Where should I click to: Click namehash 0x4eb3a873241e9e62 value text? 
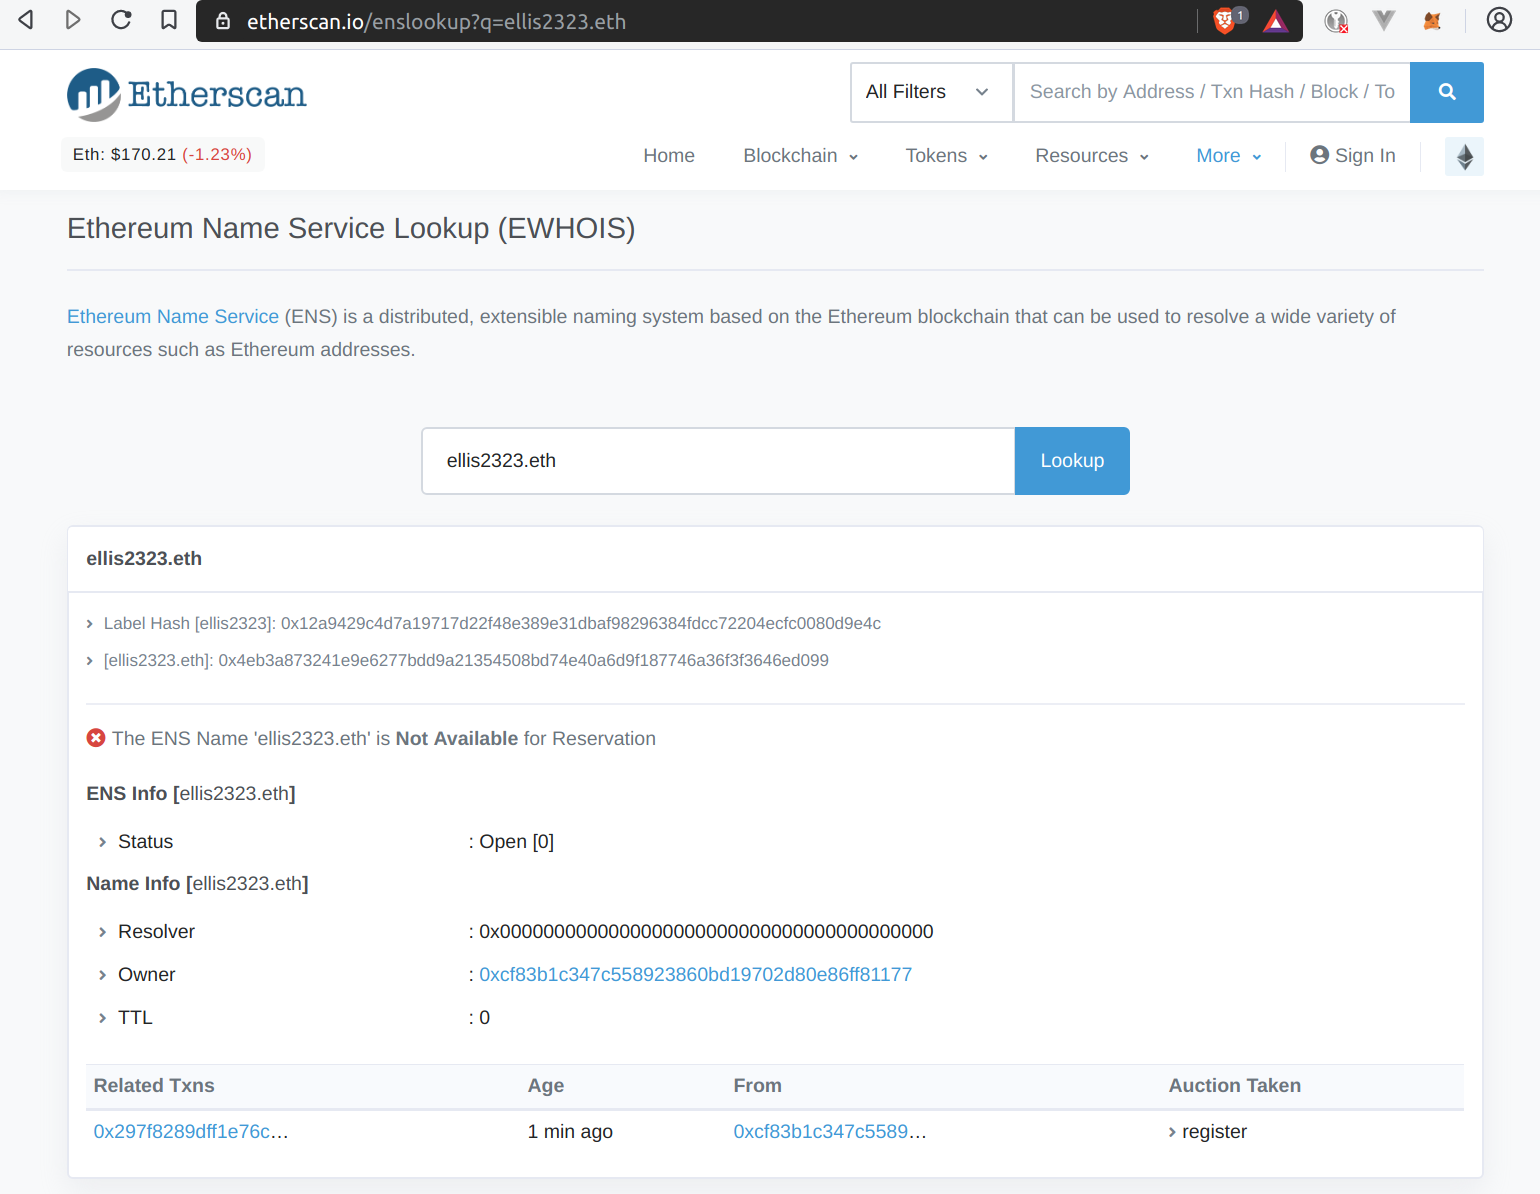coord(523,661)
